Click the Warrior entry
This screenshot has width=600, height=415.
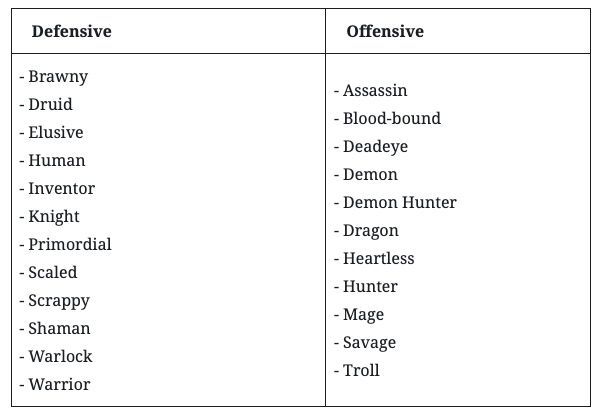tap(55, 384)
